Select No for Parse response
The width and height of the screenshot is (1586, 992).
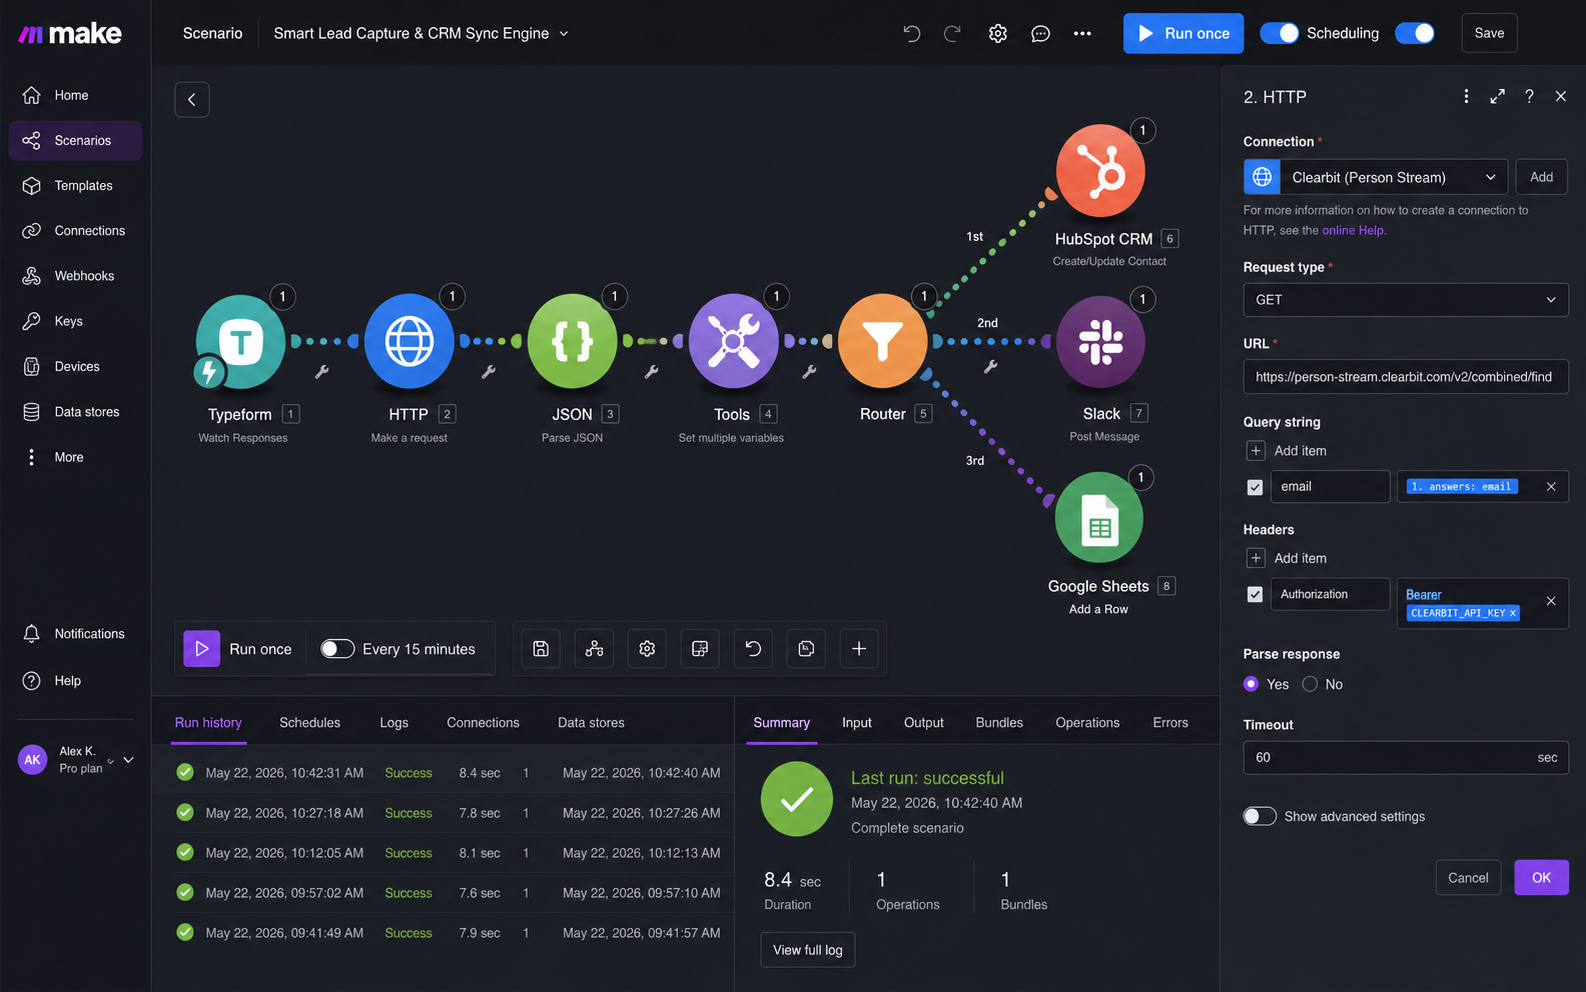tap(1310, 684)
